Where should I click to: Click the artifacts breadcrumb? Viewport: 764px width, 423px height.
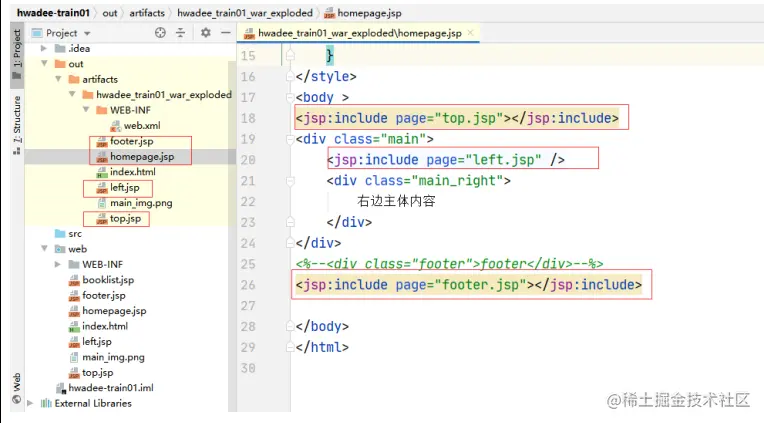(147, 13)
